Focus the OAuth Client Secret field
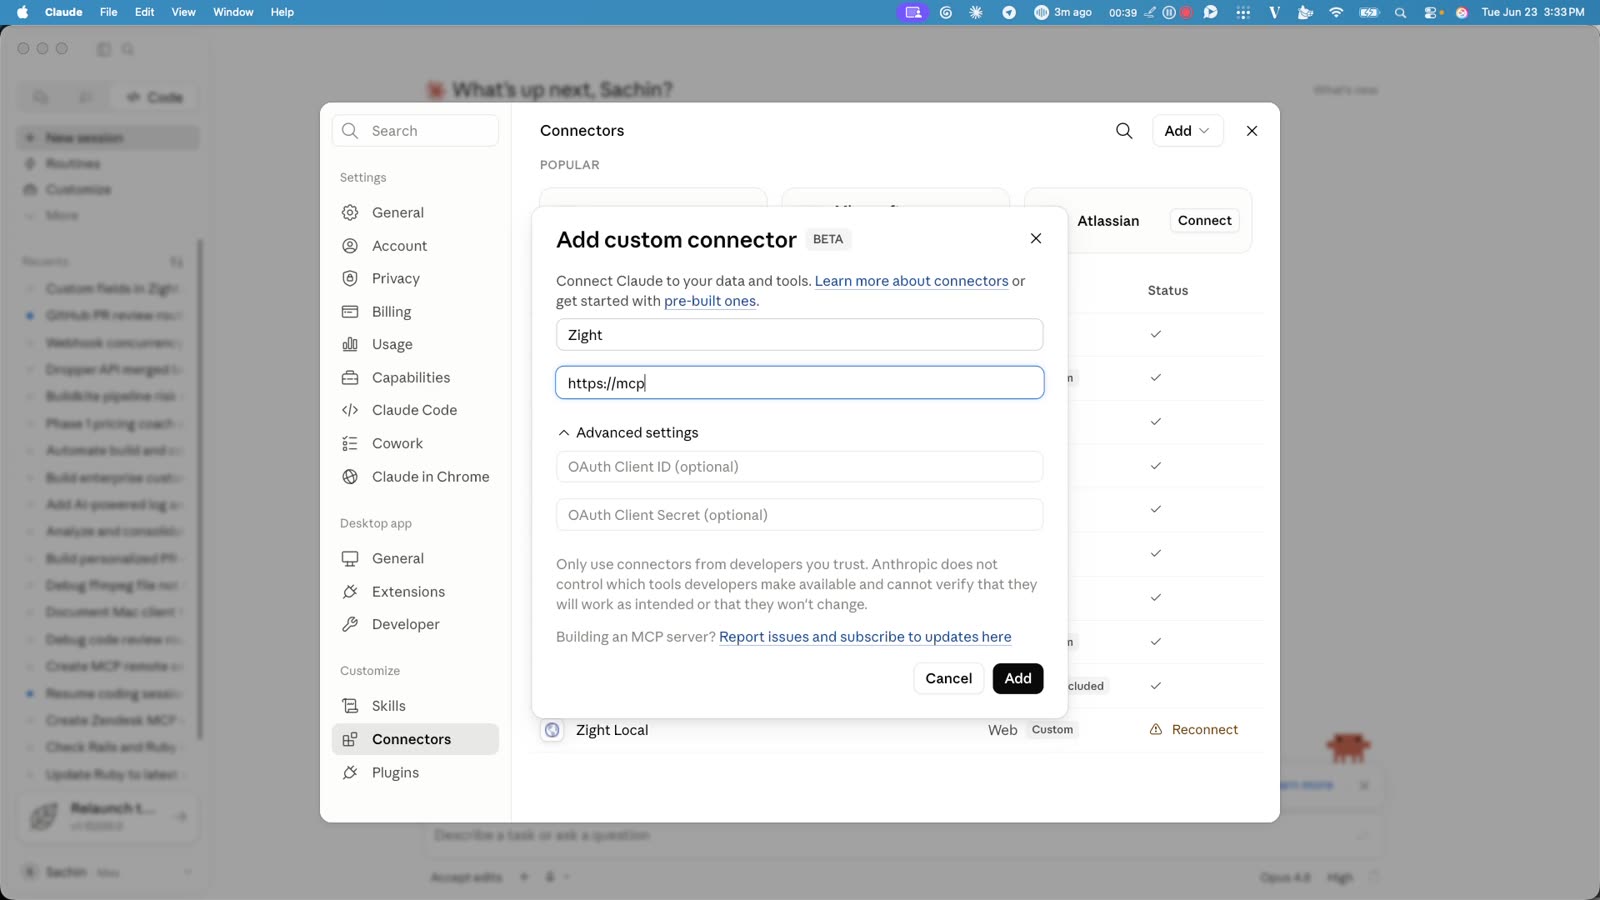Screen dimensions: 1600x900 coord(800,515)
